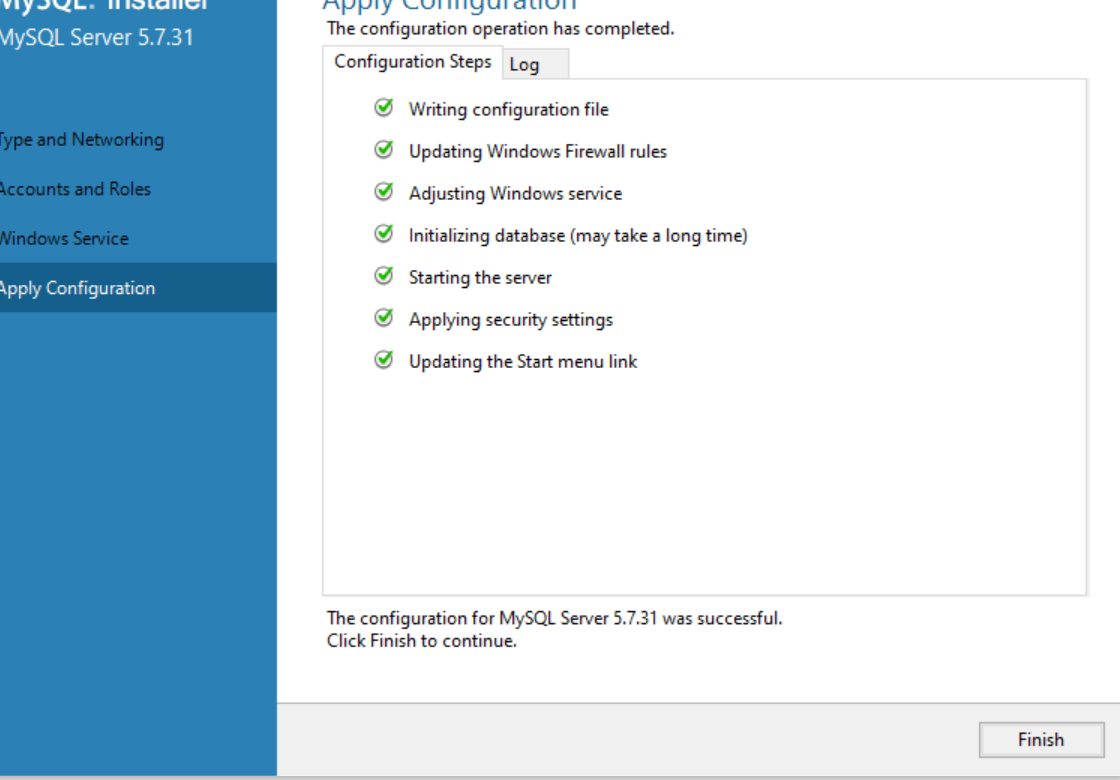
Task: Click checkmark next to Initializing database
Action: coord(384,234)
